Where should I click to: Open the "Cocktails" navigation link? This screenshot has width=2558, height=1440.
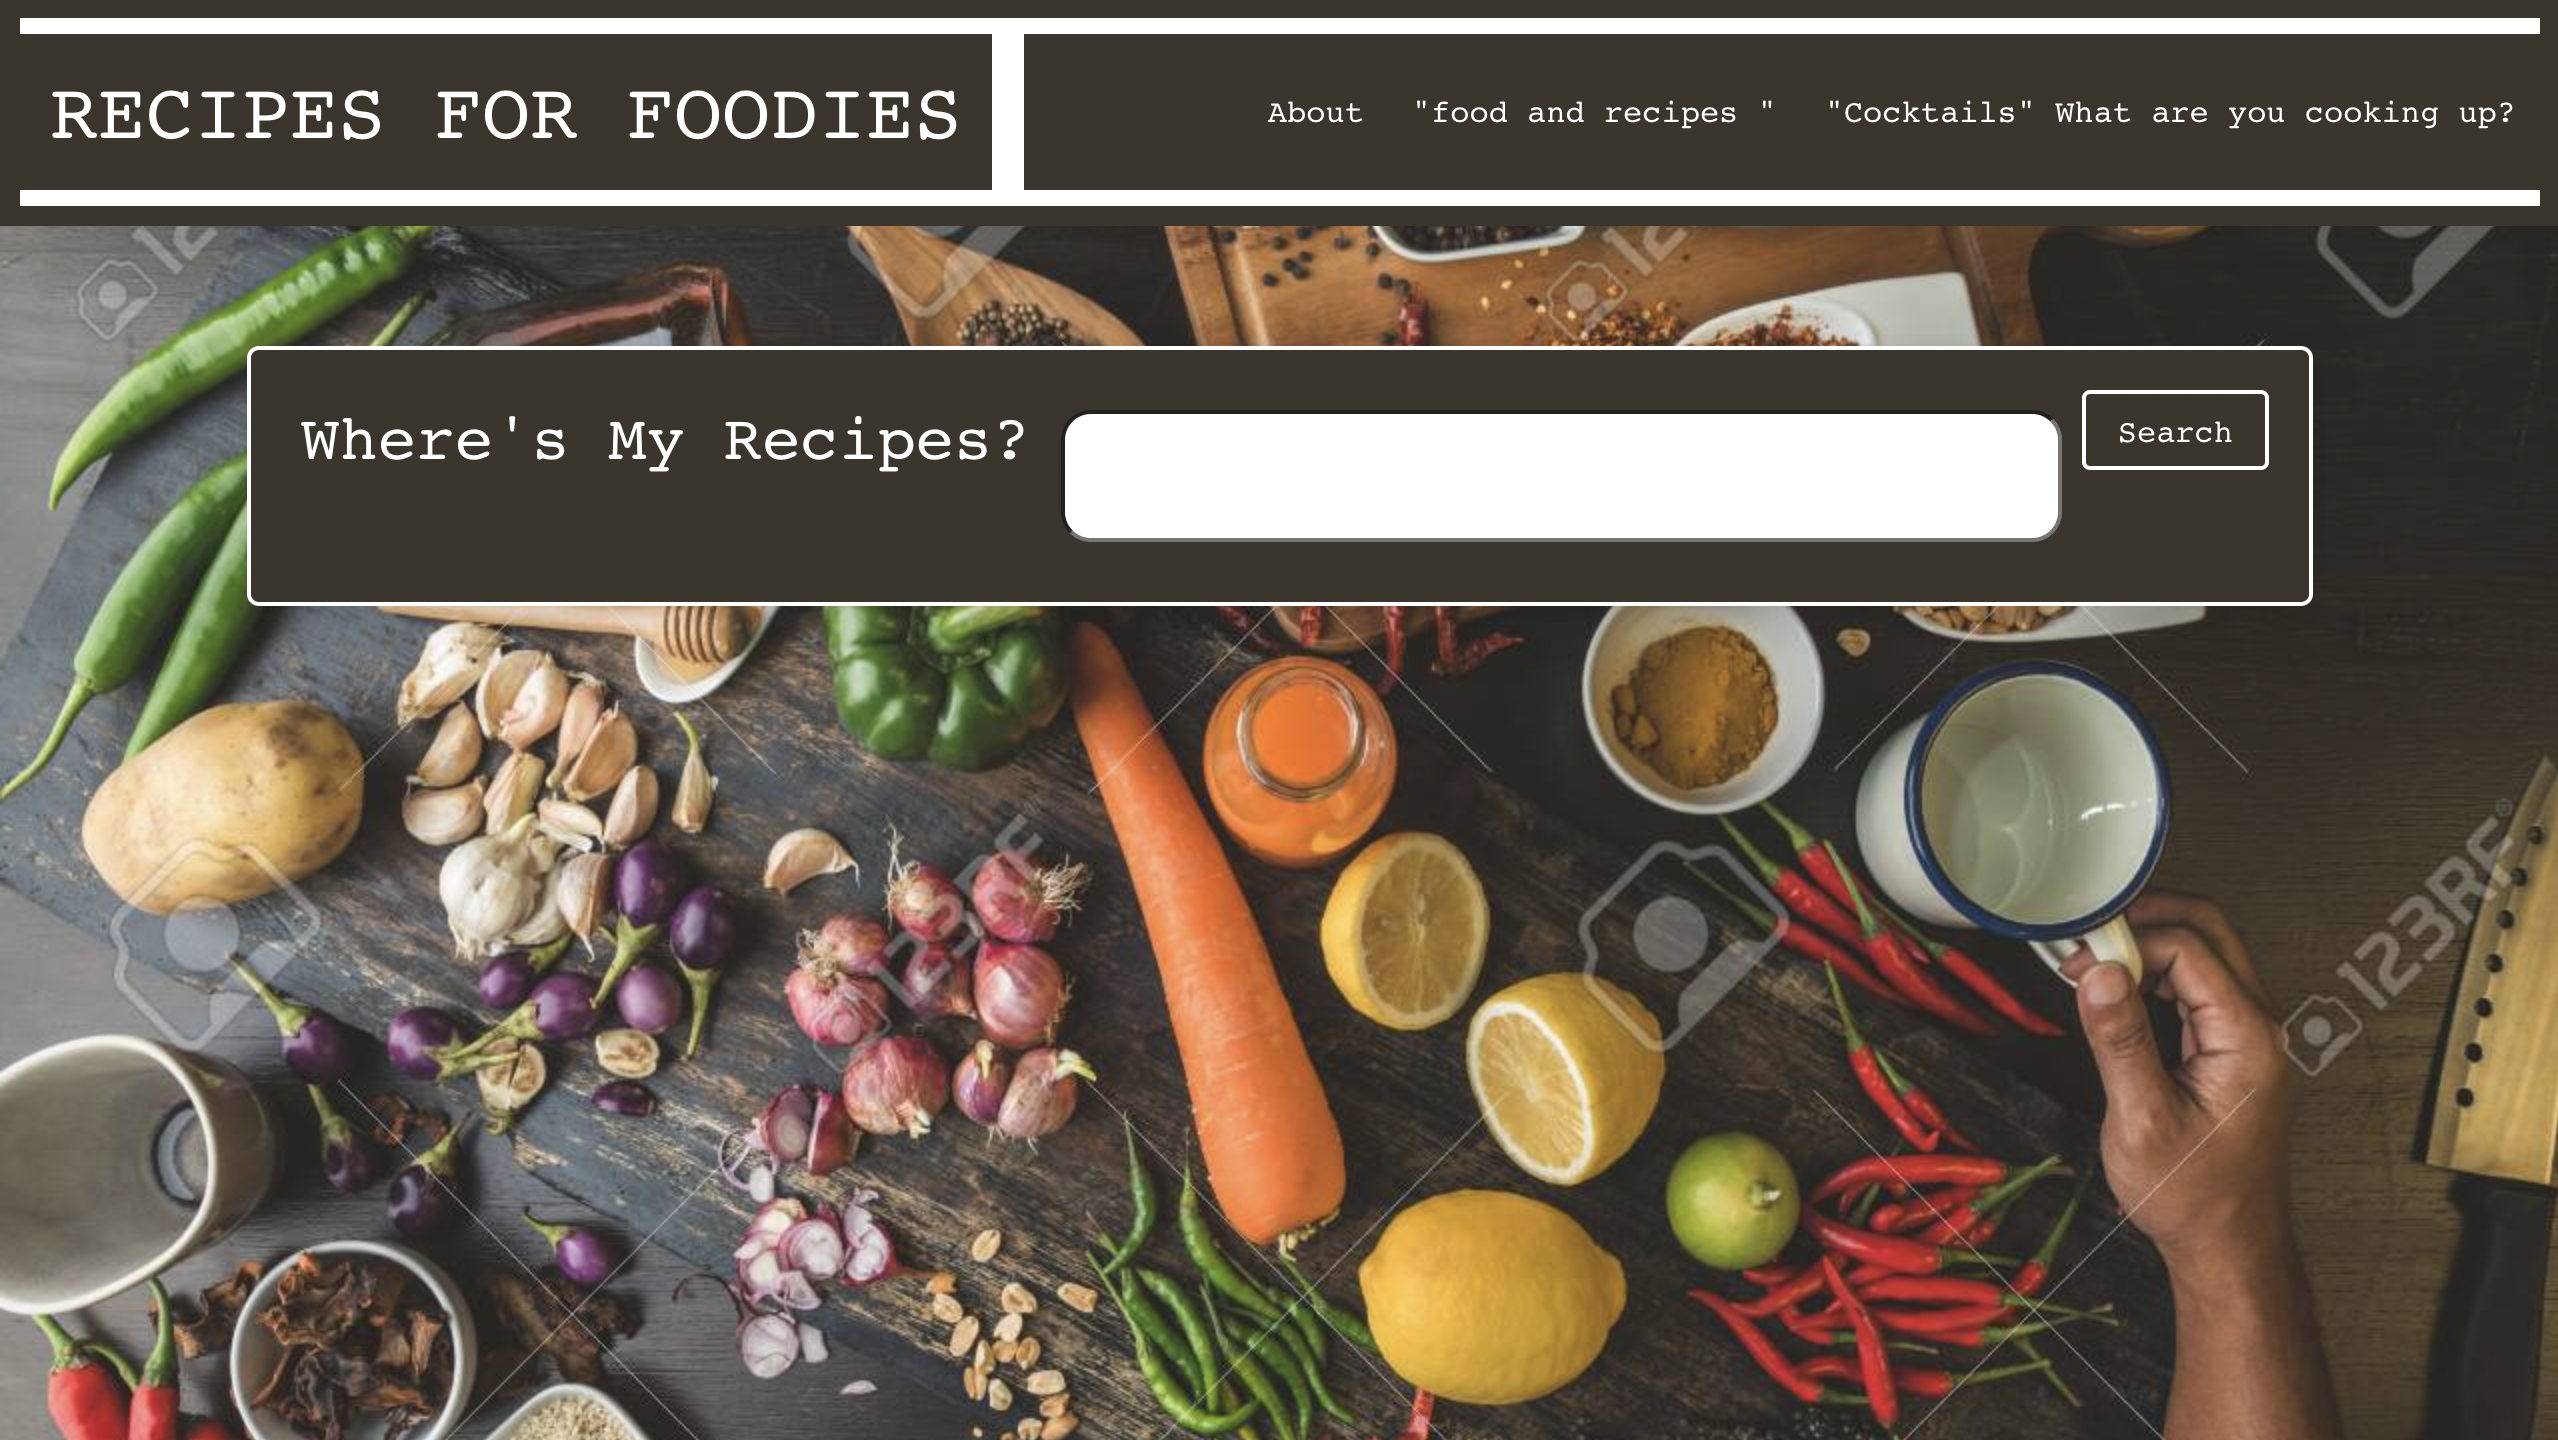pyautogui.click(x=1930, y=113)
